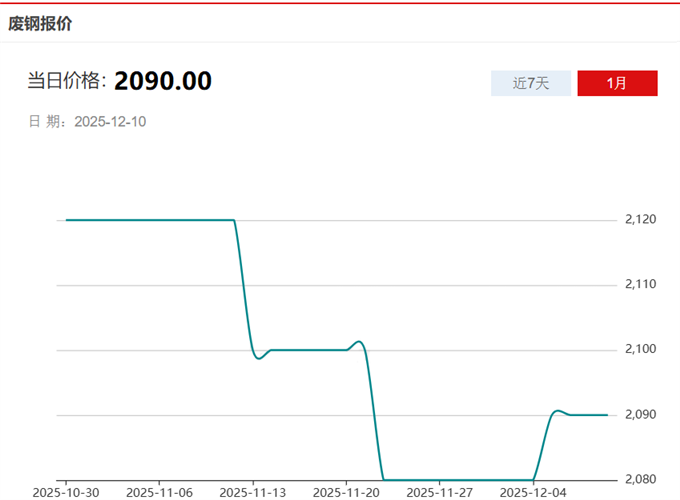Click the line's small peak near 2025-11-20

click(359, 342)
